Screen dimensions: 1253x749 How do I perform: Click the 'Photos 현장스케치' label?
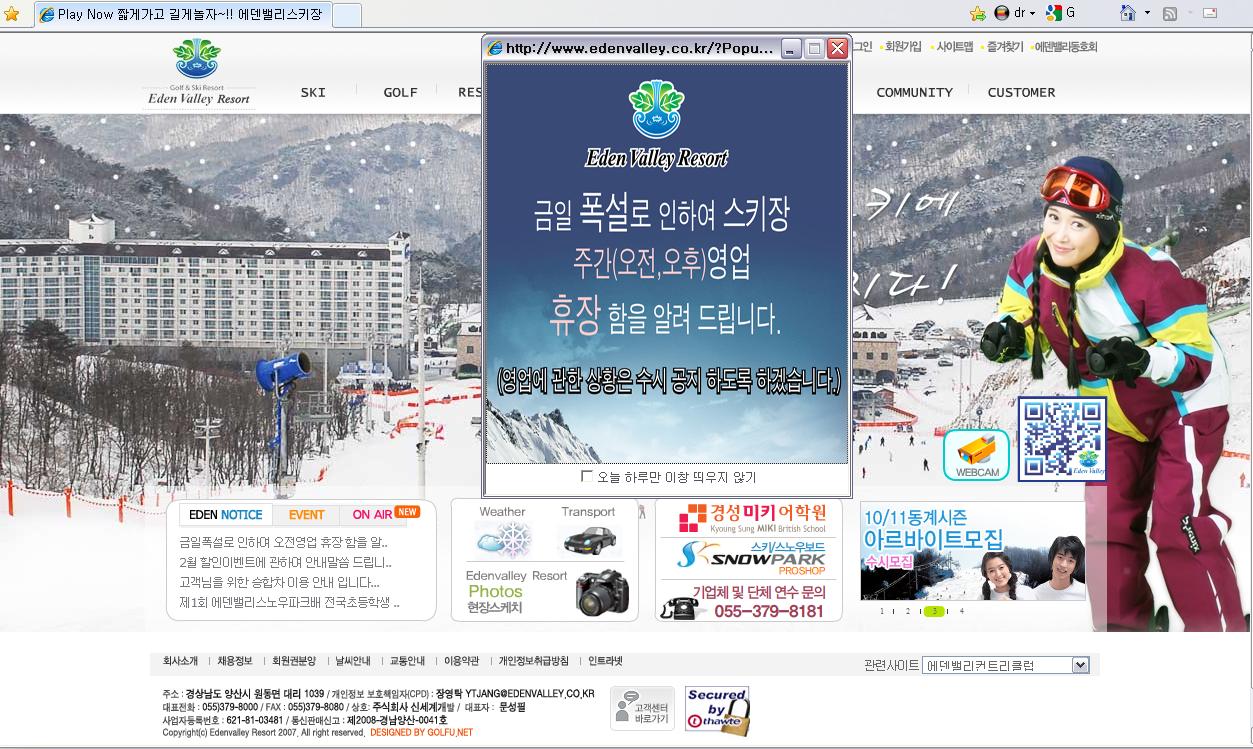coord(495,599)
